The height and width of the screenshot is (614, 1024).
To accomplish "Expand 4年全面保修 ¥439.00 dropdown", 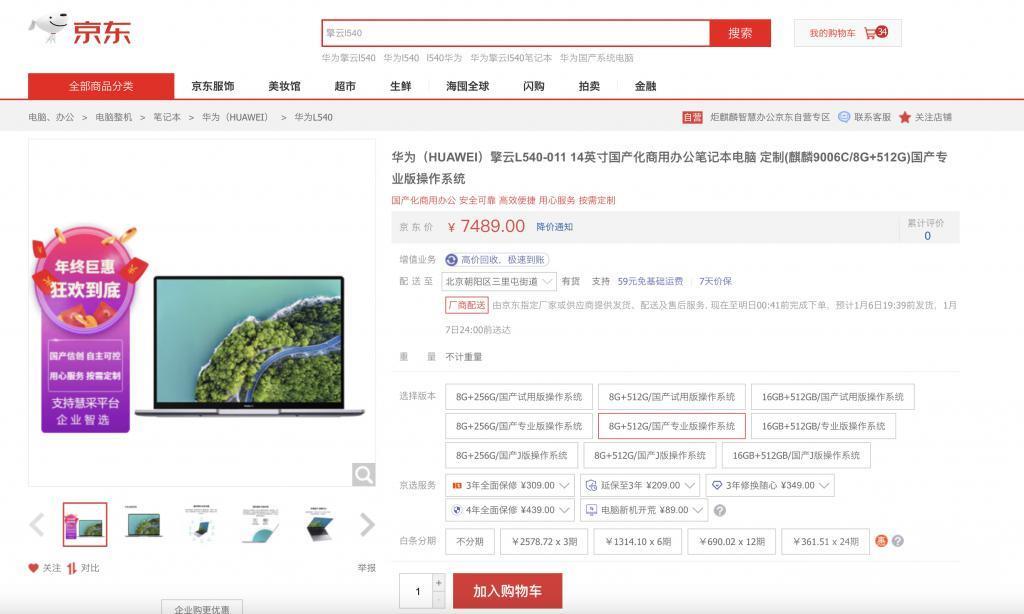I will [x=510, y=510].
